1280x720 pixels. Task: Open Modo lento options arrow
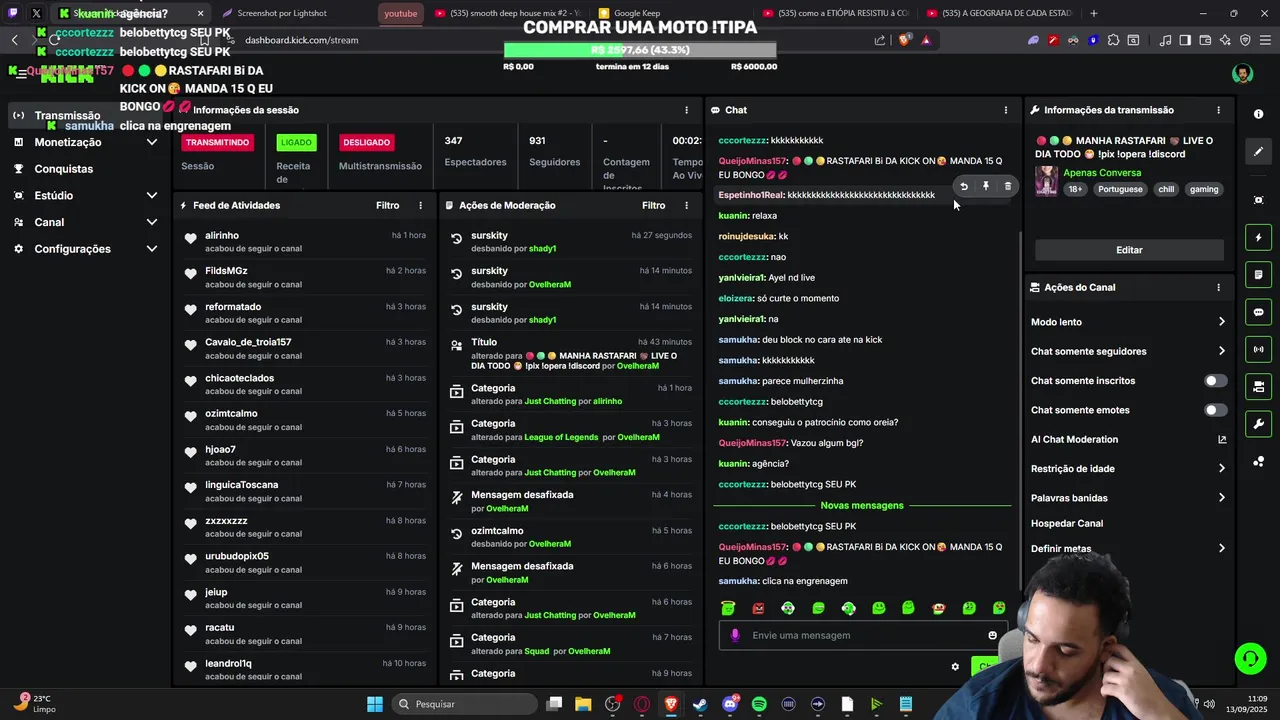[x=1221, y=322]
